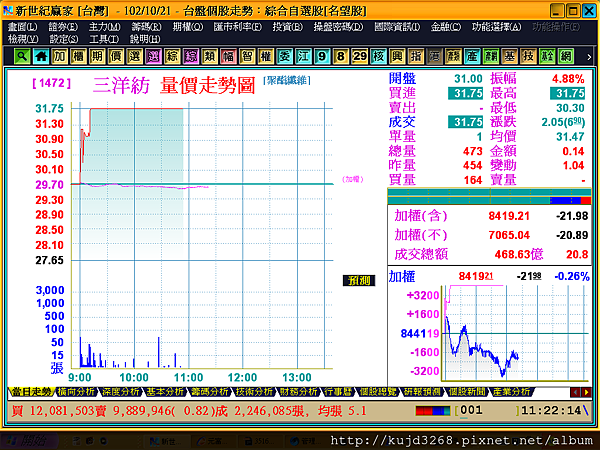Viewport: 600px width, 450px height.
Task: Click the dark 港 toolbar icon
Action: [434, 57]
